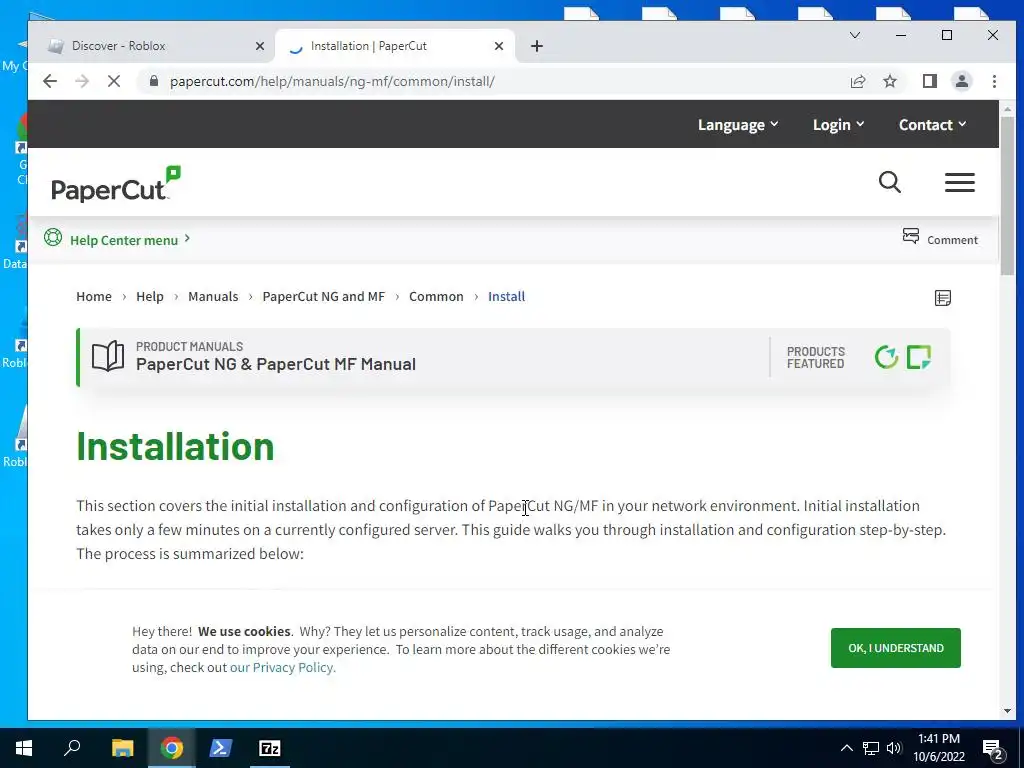Click the address bar URL
This screenshot has width=1024, height=768.
332,82
